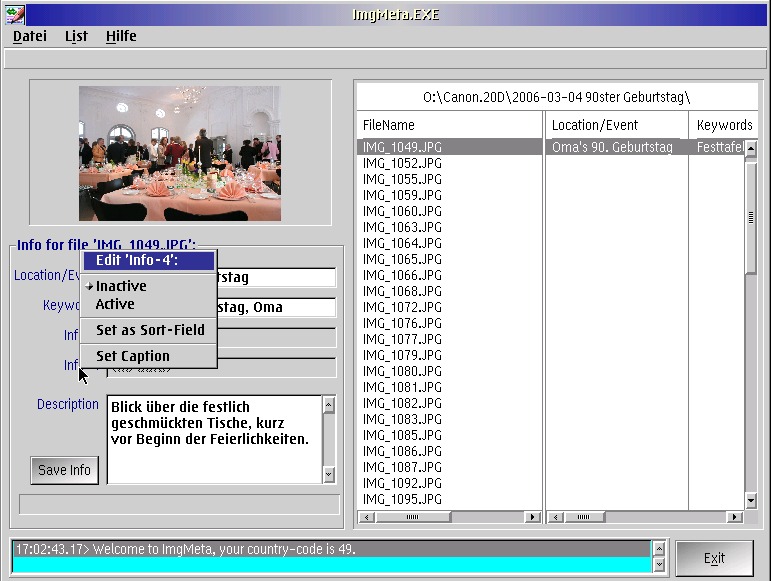Select file IMG_1065.JPG in list
The height and width of the screenshot is (581, 771).
tap(449, 259)
